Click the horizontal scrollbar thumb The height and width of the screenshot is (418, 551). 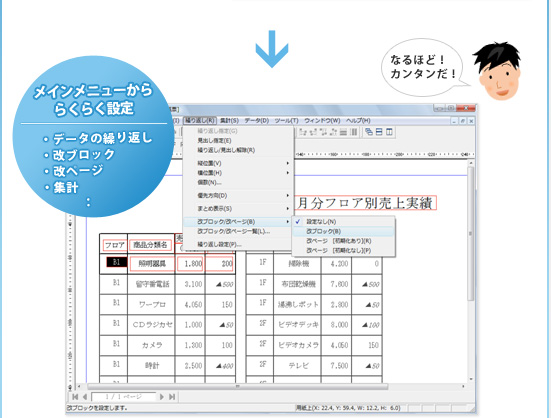pos(238,386)
